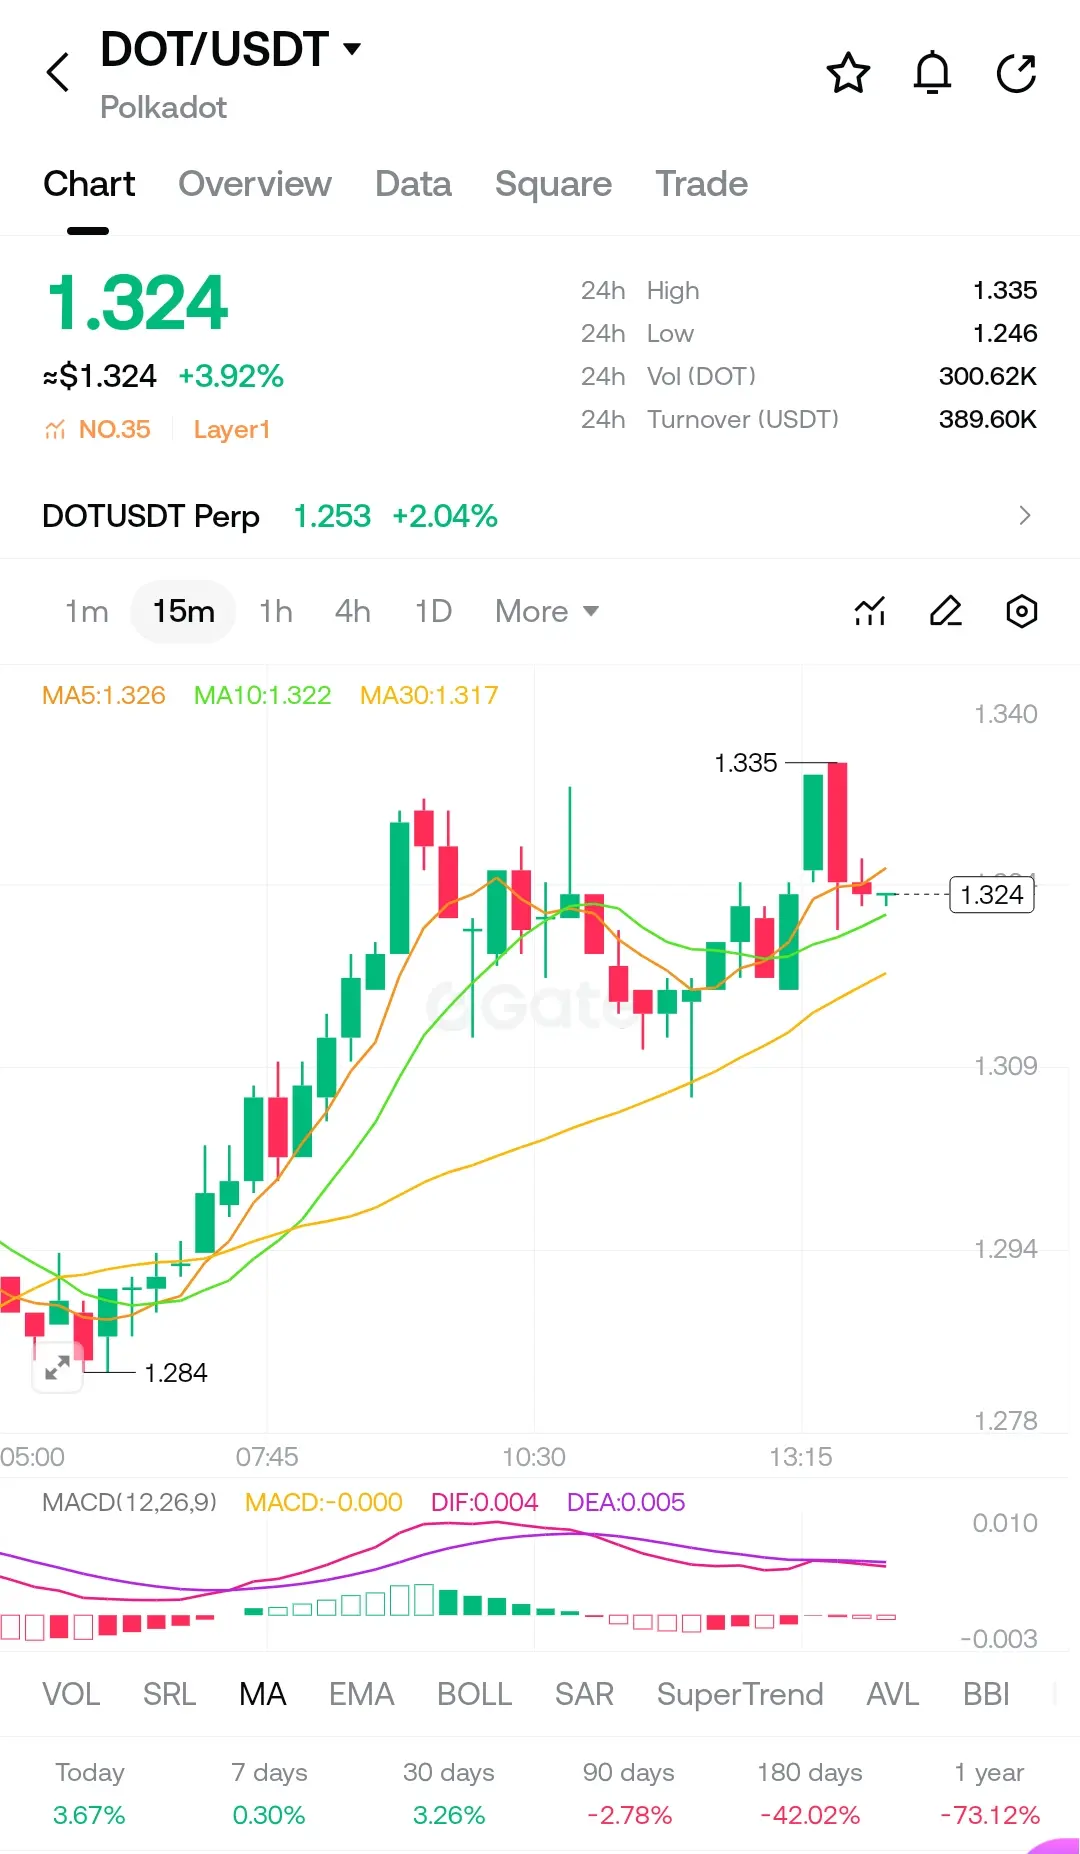
Task: Tap the 24h Vol value 300.62K
Action: tap(988, 376)
